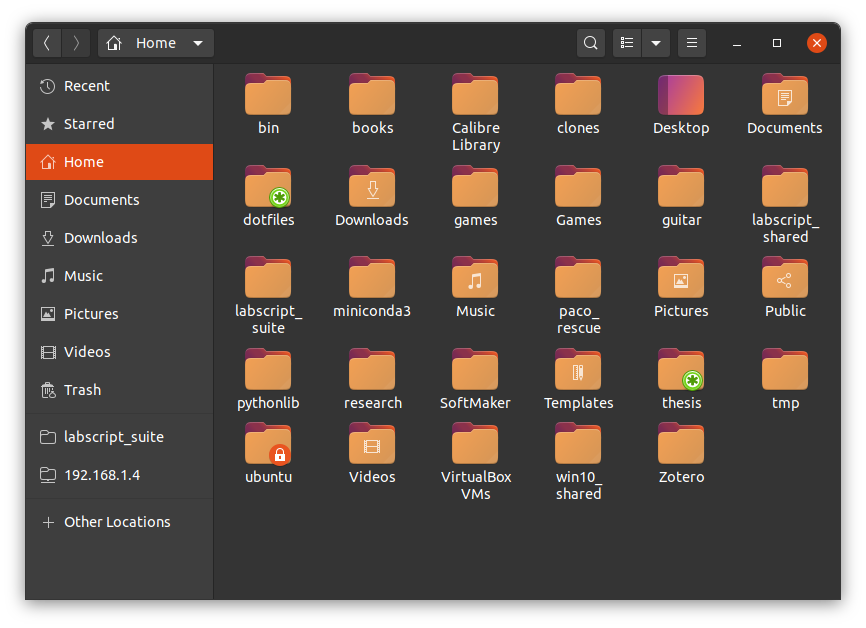
Task: Open 192.168.1.4 network bookmark
Action: click(119, 475)
